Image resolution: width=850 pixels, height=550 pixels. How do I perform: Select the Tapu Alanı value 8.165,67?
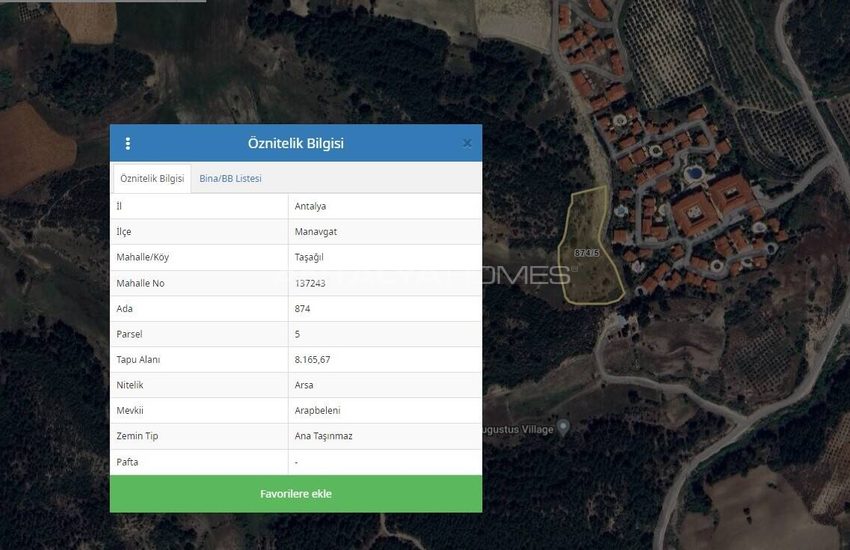coord(312,359)
